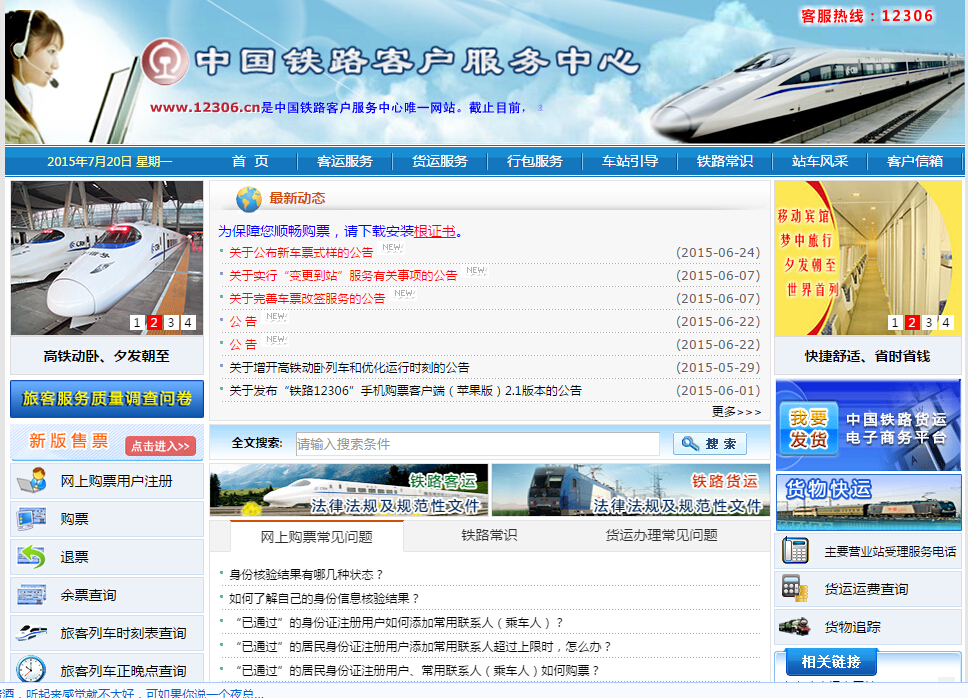Image resolution: width=968 pixels, height=698 pixels.
Task: Open the 铁路12306 手机购票客户端 2.1版本 announcement
Action: (x=405, y=390)
